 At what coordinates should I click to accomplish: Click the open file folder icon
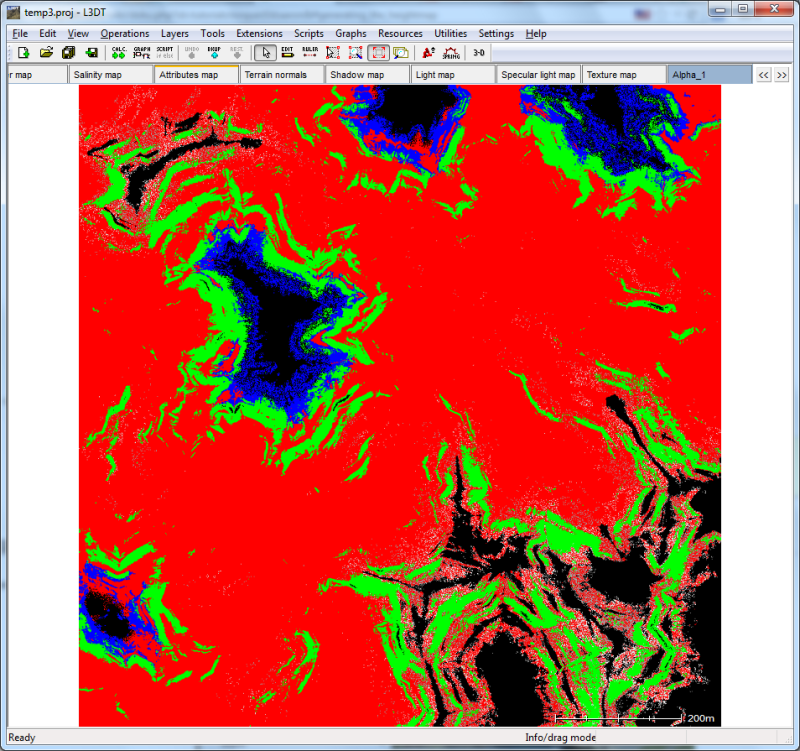pyautogui.click(x=46, y=53)
